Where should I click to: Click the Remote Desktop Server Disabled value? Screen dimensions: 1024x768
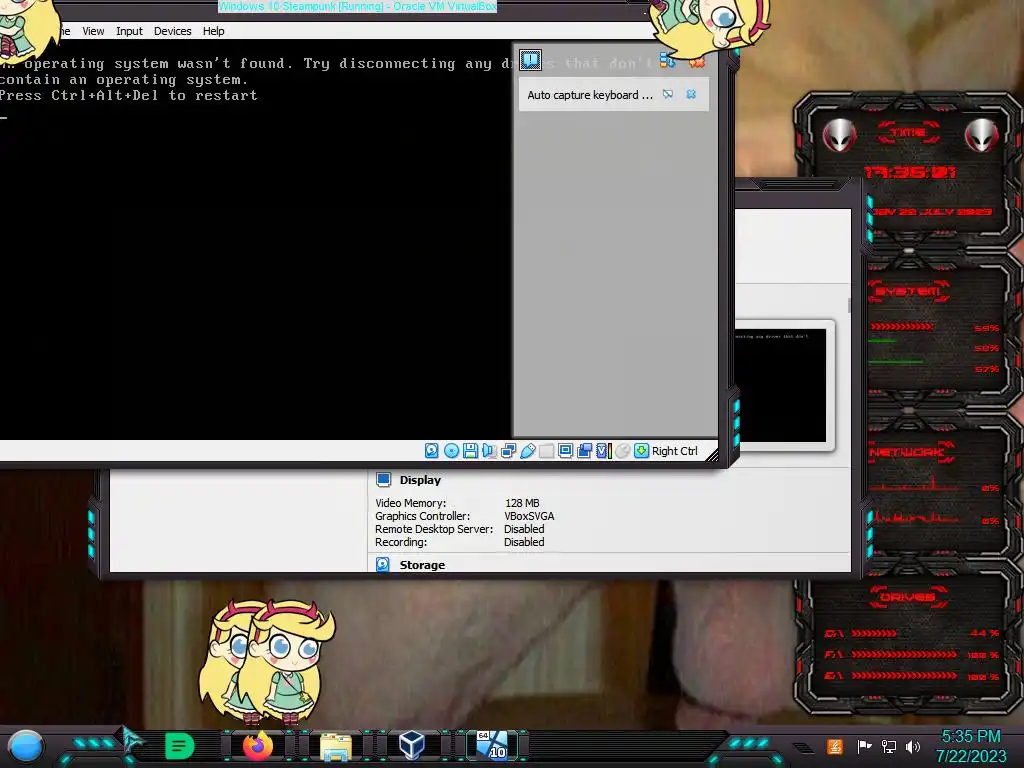click(524, 529)
